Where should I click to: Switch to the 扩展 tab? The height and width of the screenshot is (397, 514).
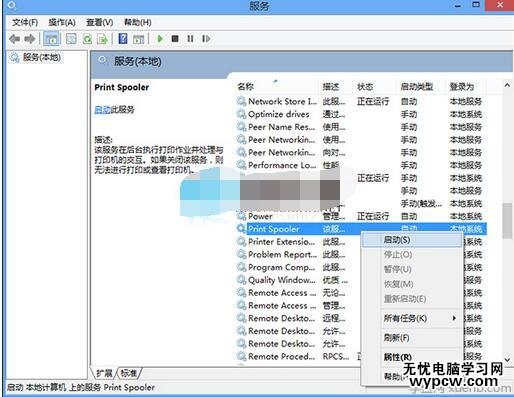[104, 373]
